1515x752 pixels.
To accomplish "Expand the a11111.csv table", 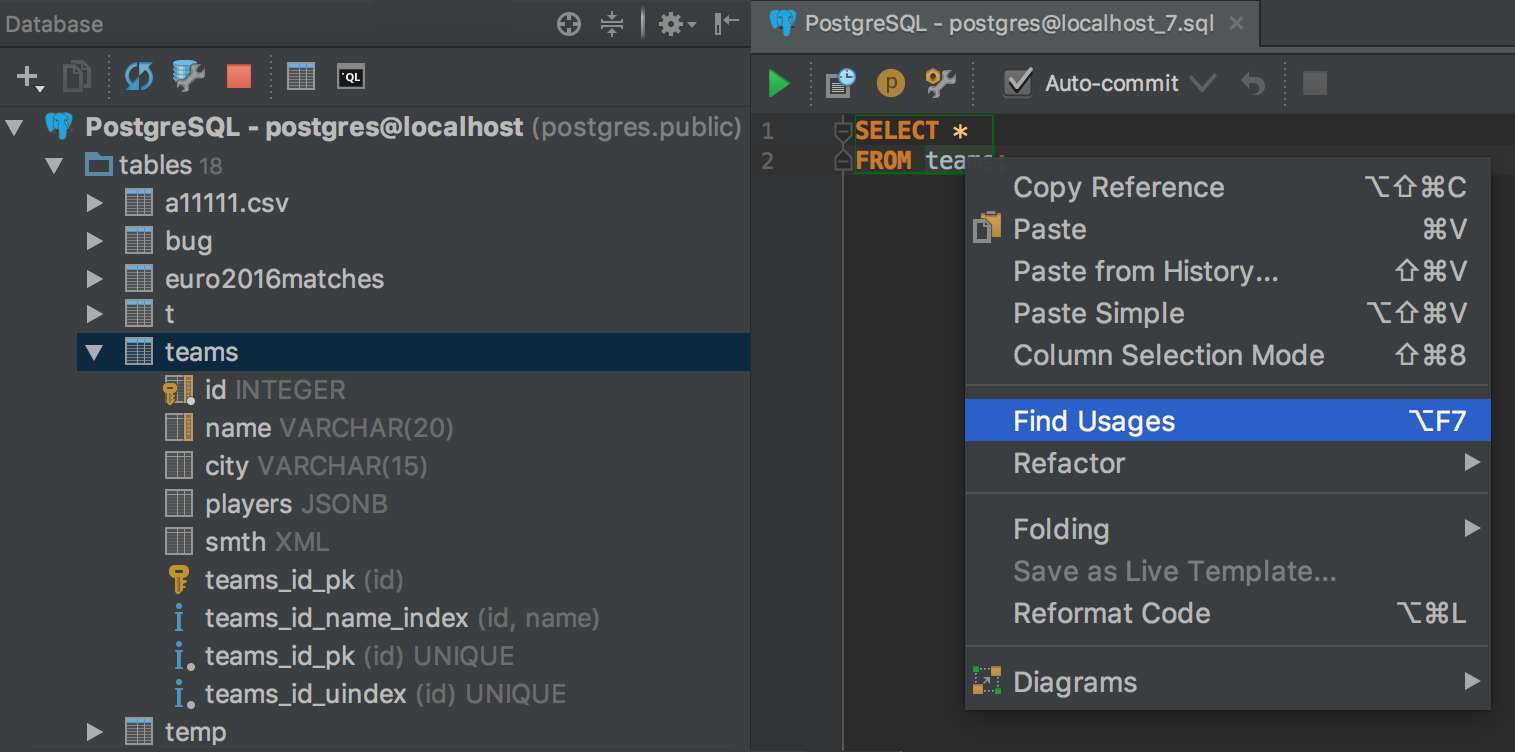I will [x=95, y=203].
